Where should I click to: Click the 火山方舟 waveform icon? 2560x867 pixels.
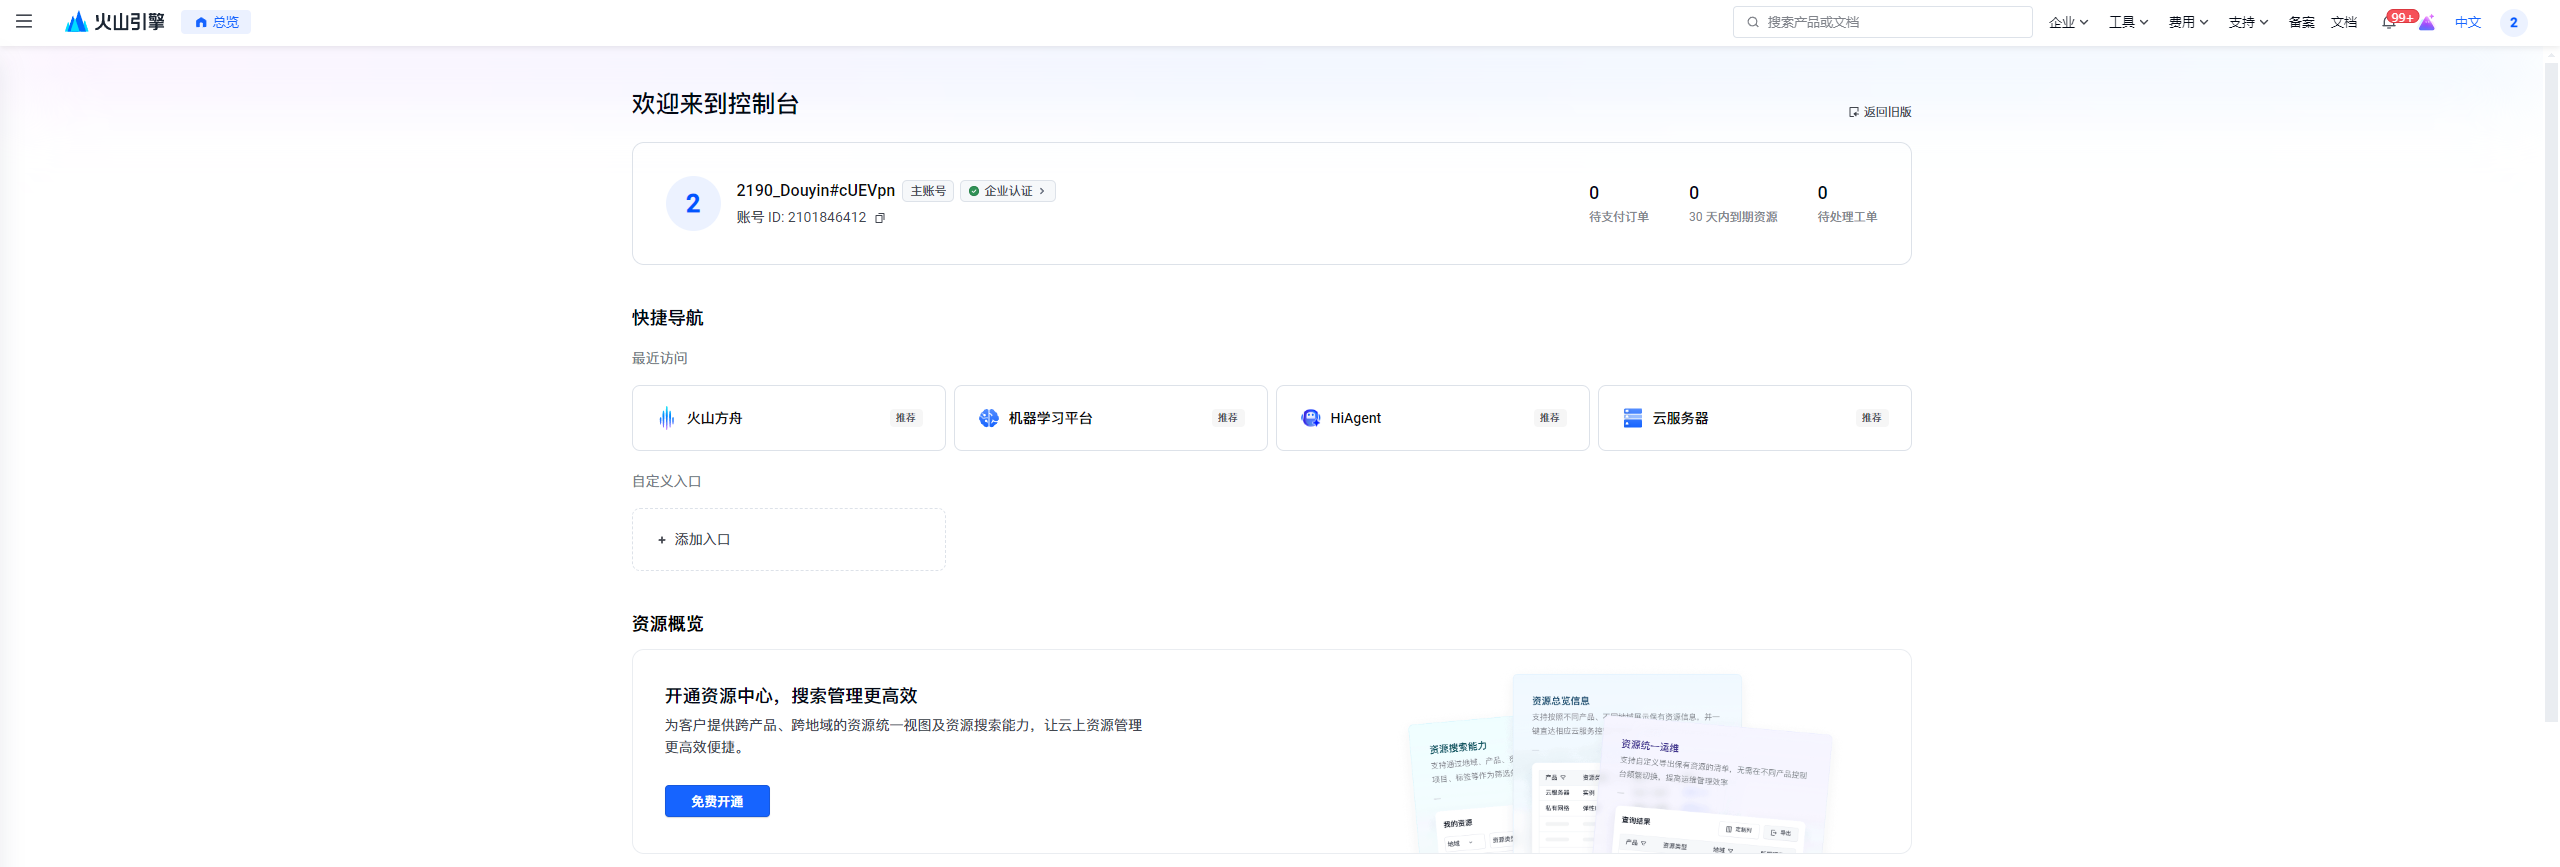pyautogui.click(x=667, y=418)
